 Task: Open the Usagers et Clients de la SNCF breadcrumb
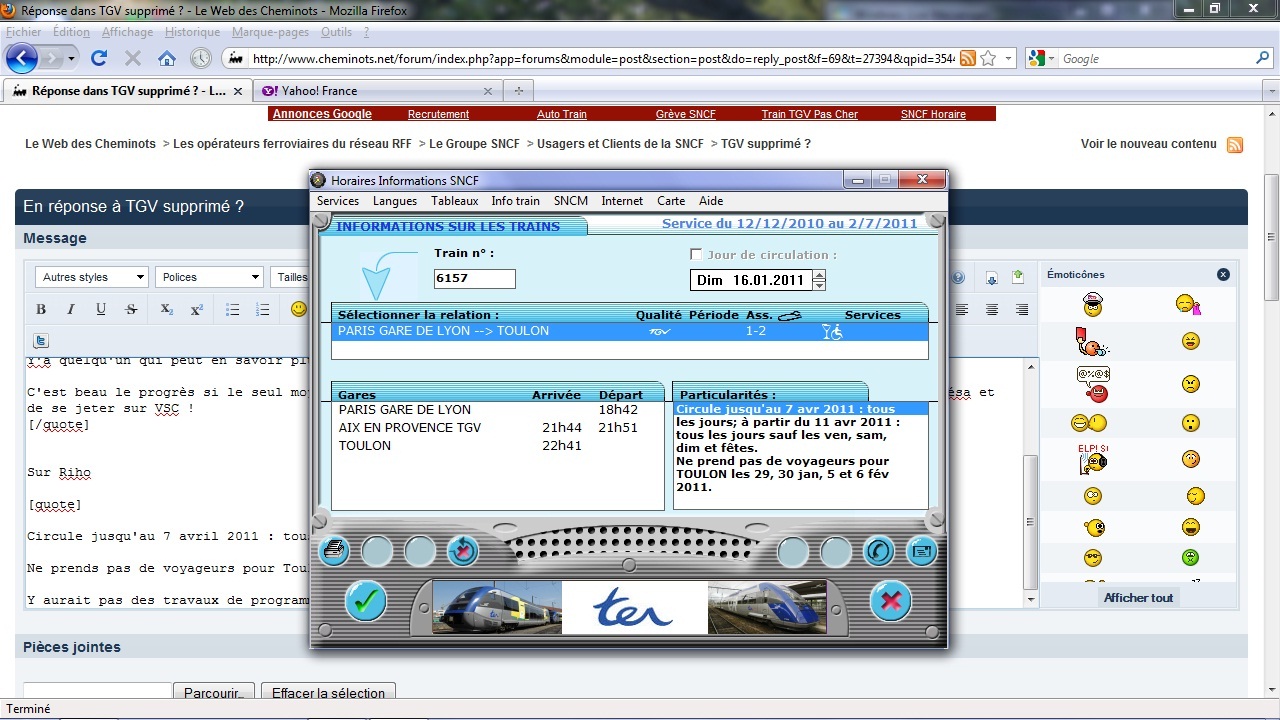tap(620, 144)
